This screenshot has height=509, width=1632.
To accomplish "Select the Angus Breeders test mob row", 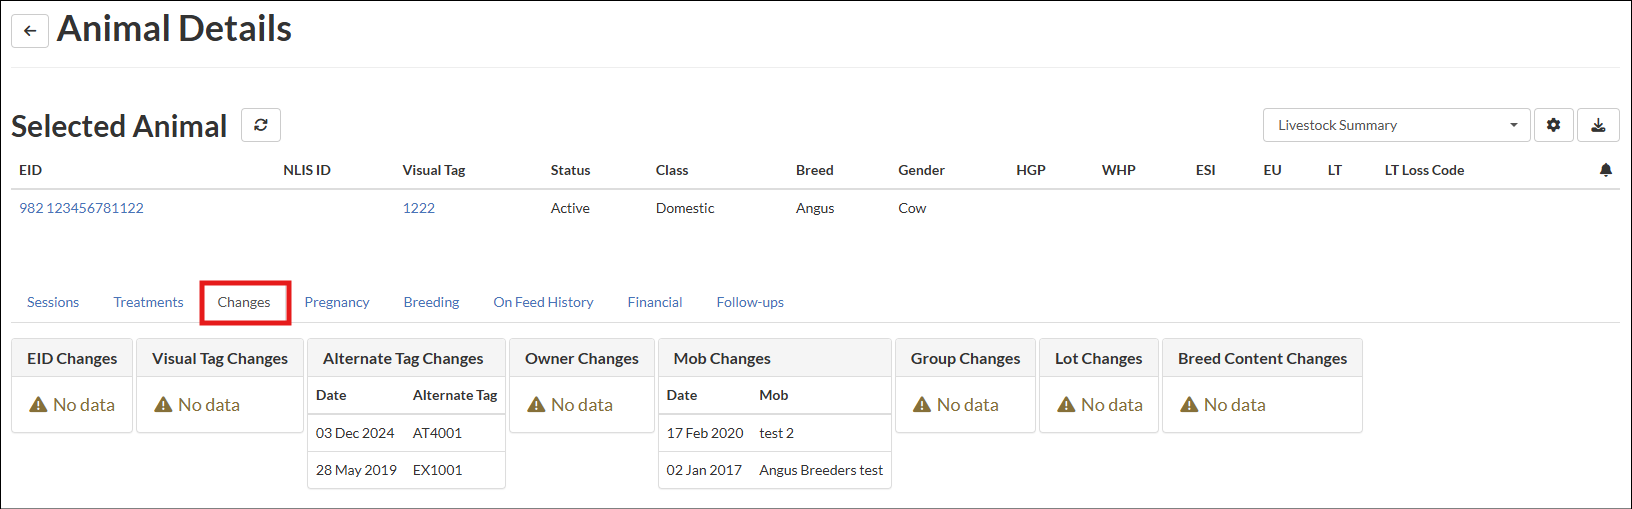I will [774, 470].
